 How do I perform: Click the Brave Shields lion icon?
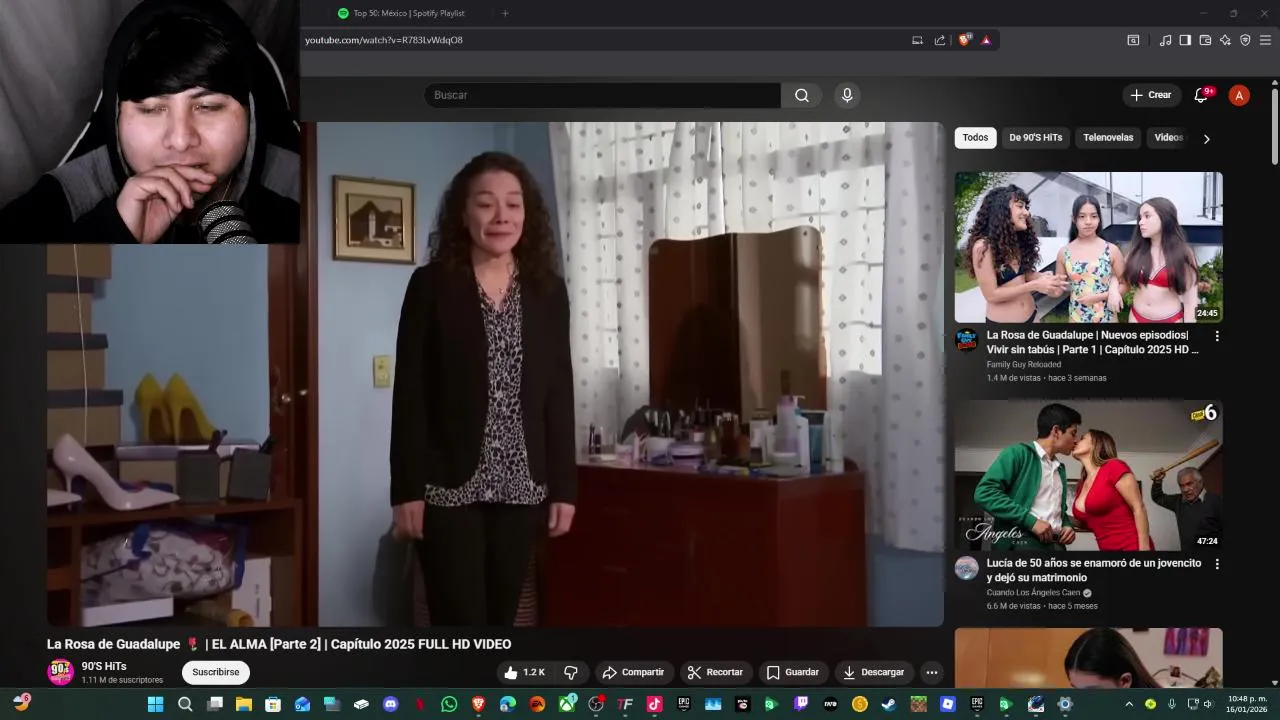click(x=965, y=40)
